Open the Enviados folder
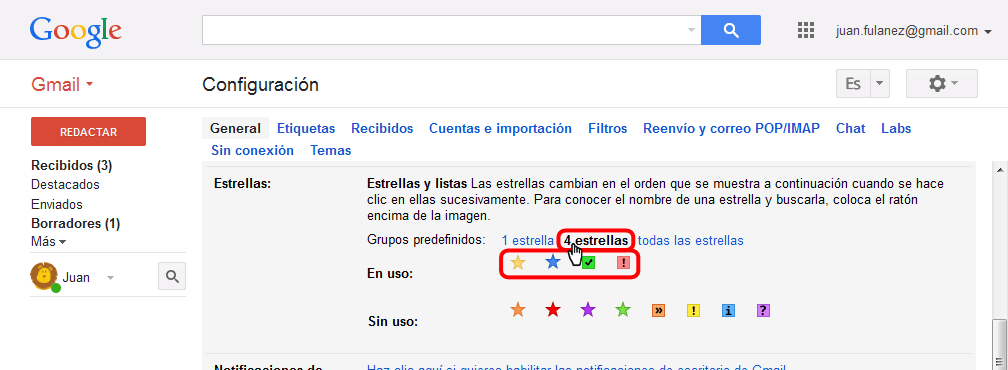Viewport: 1008px width, 370px height. 57,204
